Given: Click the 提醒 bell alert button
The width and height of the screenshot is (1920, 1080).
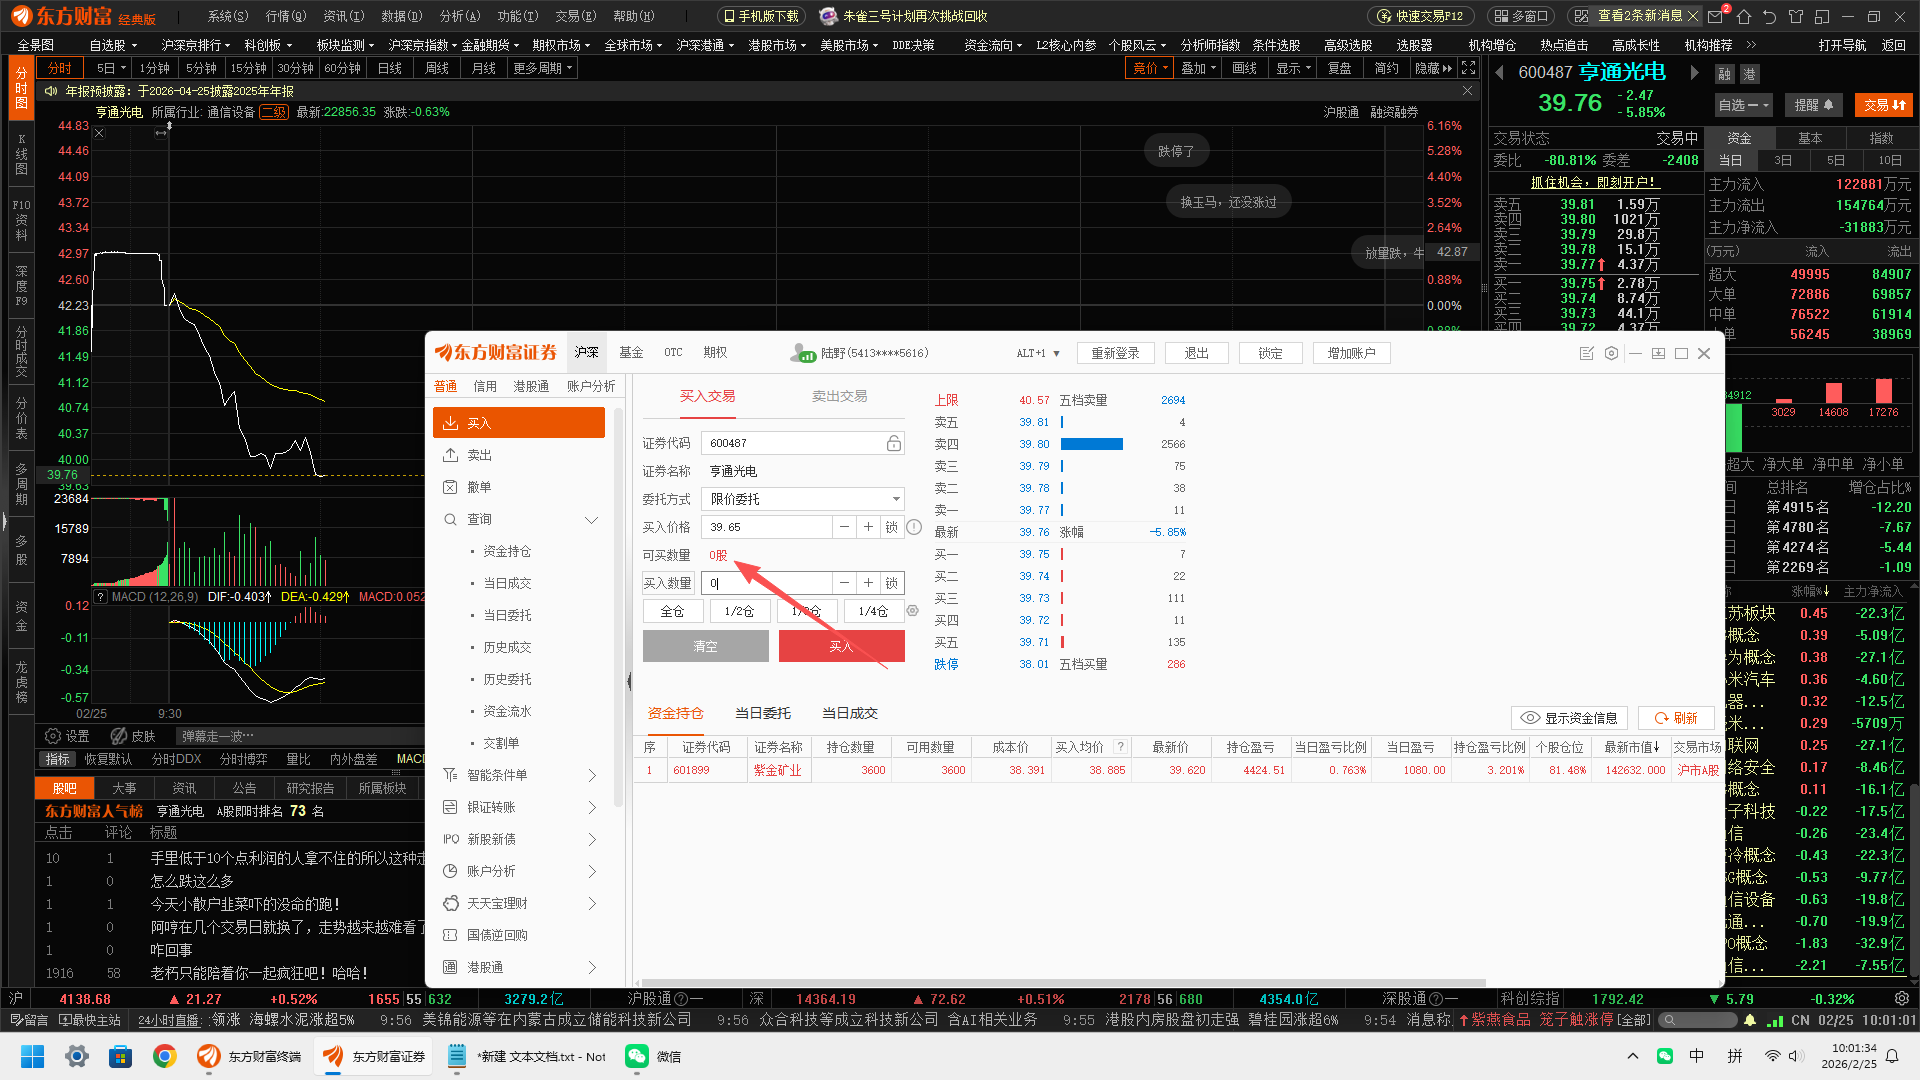Looking at the screenshot, I should click(x=1814, y=105).
